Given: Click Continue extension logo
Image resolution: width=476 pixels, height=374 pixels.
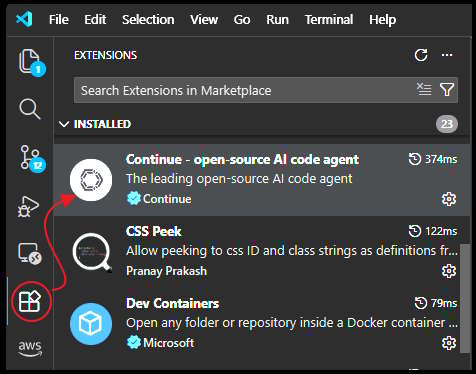Looking at the screenshot, I should (x=91, y=180).
